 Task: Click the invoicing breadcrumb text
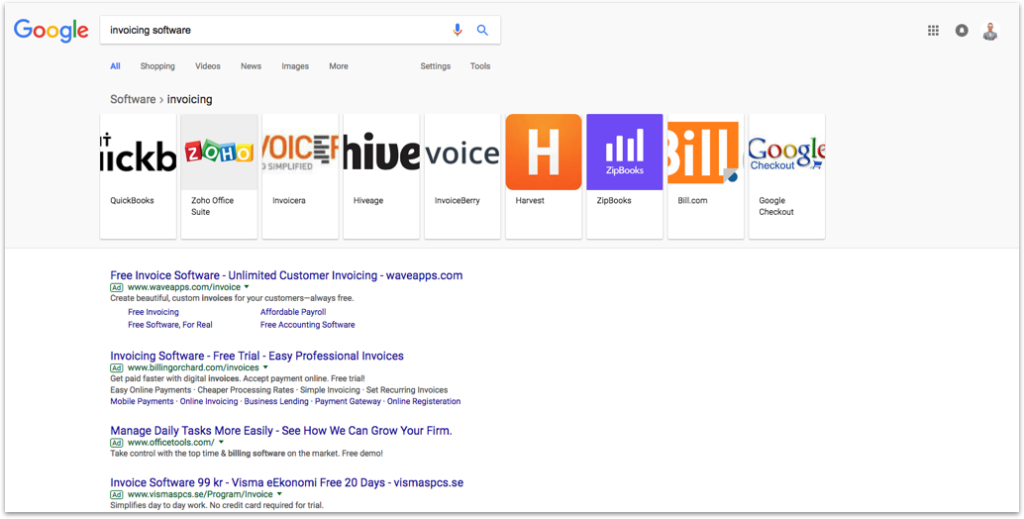pos(189,99)
